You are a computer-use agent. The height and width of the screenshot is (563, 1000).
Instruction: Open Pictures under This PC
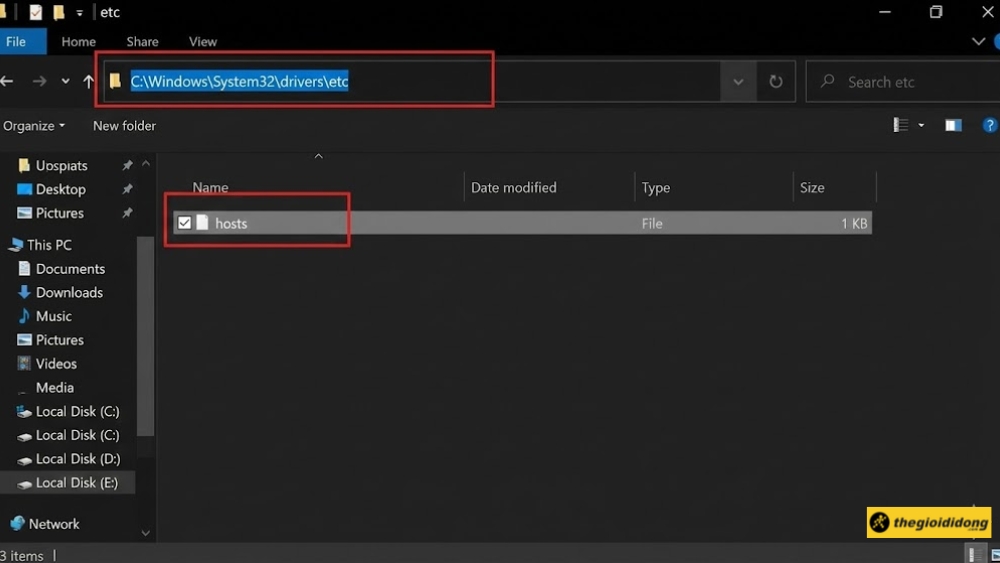[x=59, y=340]
